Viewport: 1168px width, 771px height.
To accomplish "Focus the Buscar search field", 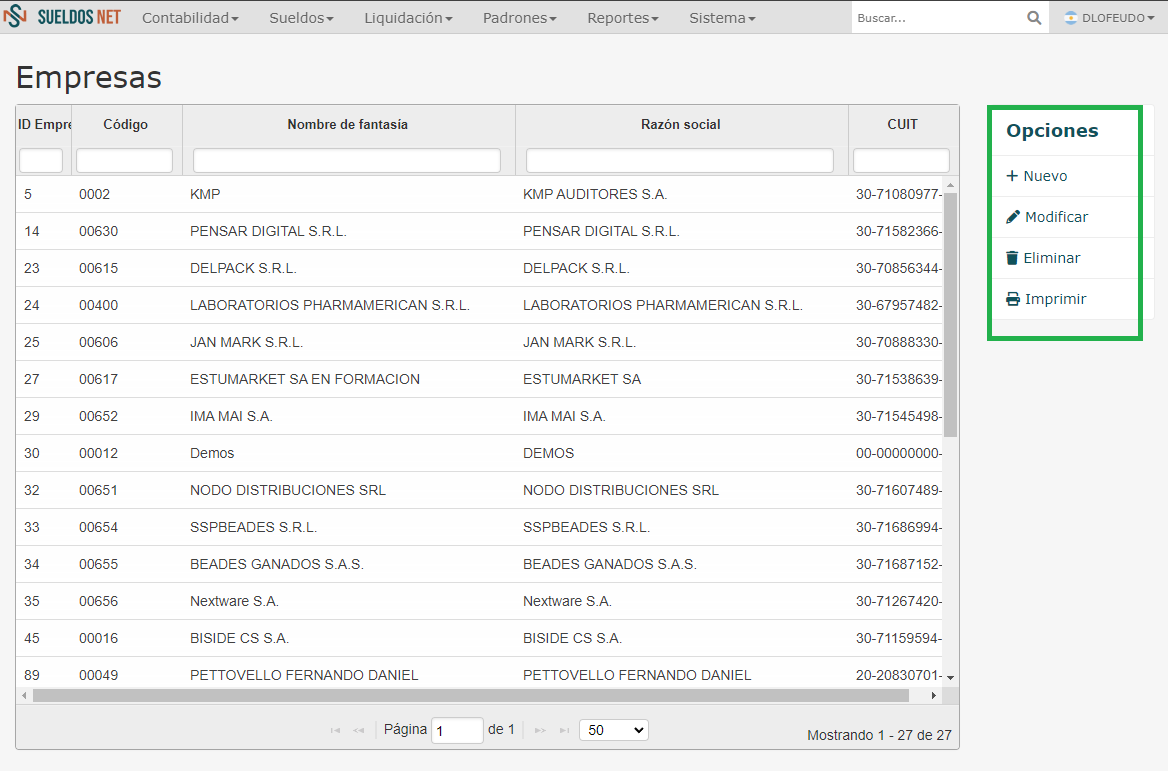I will 939,18.
